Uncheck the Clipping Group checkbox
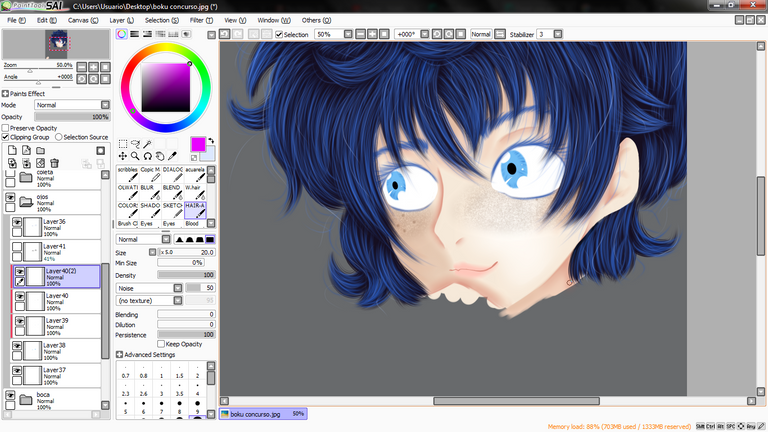This screenshot has width=768, height=432. click(5, 137)
